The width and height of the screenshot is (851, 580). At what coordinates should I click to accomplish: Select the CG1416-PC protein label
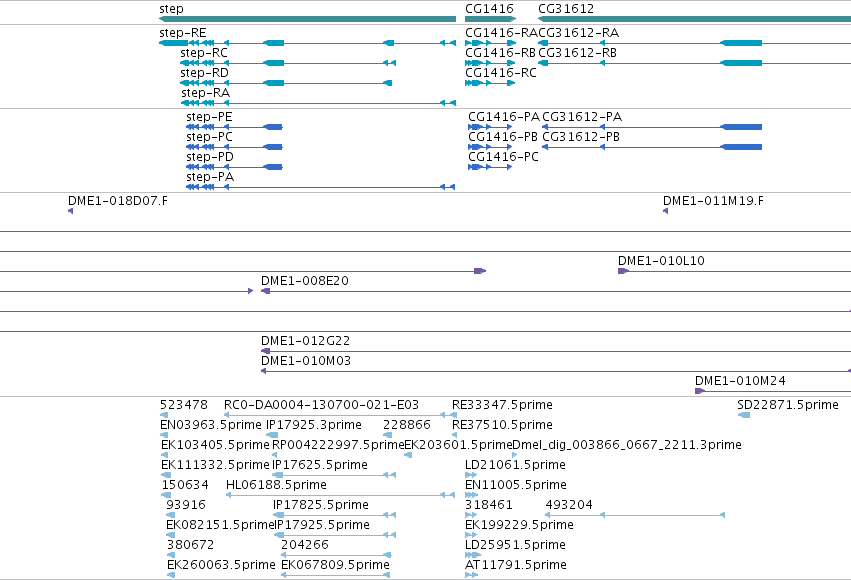503,157
